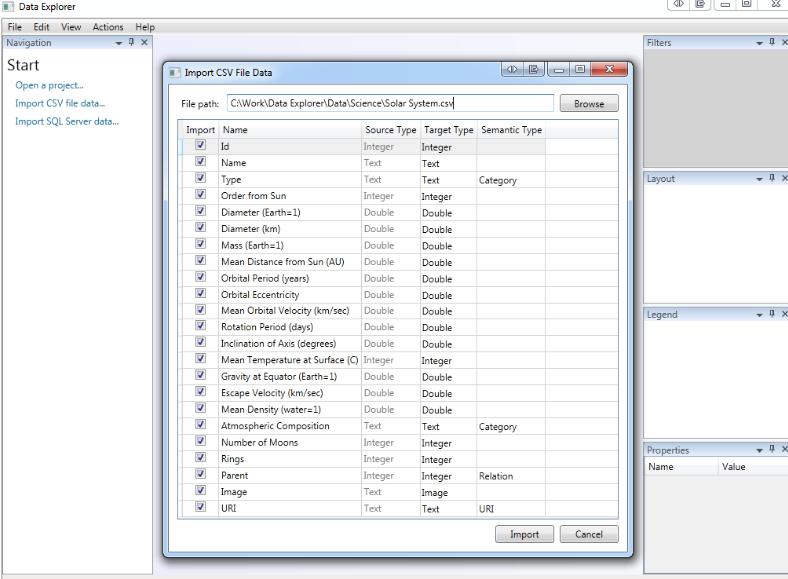The image size is (788, 579).
Task: Open the View menu
Action: click(x=73, y=26)
